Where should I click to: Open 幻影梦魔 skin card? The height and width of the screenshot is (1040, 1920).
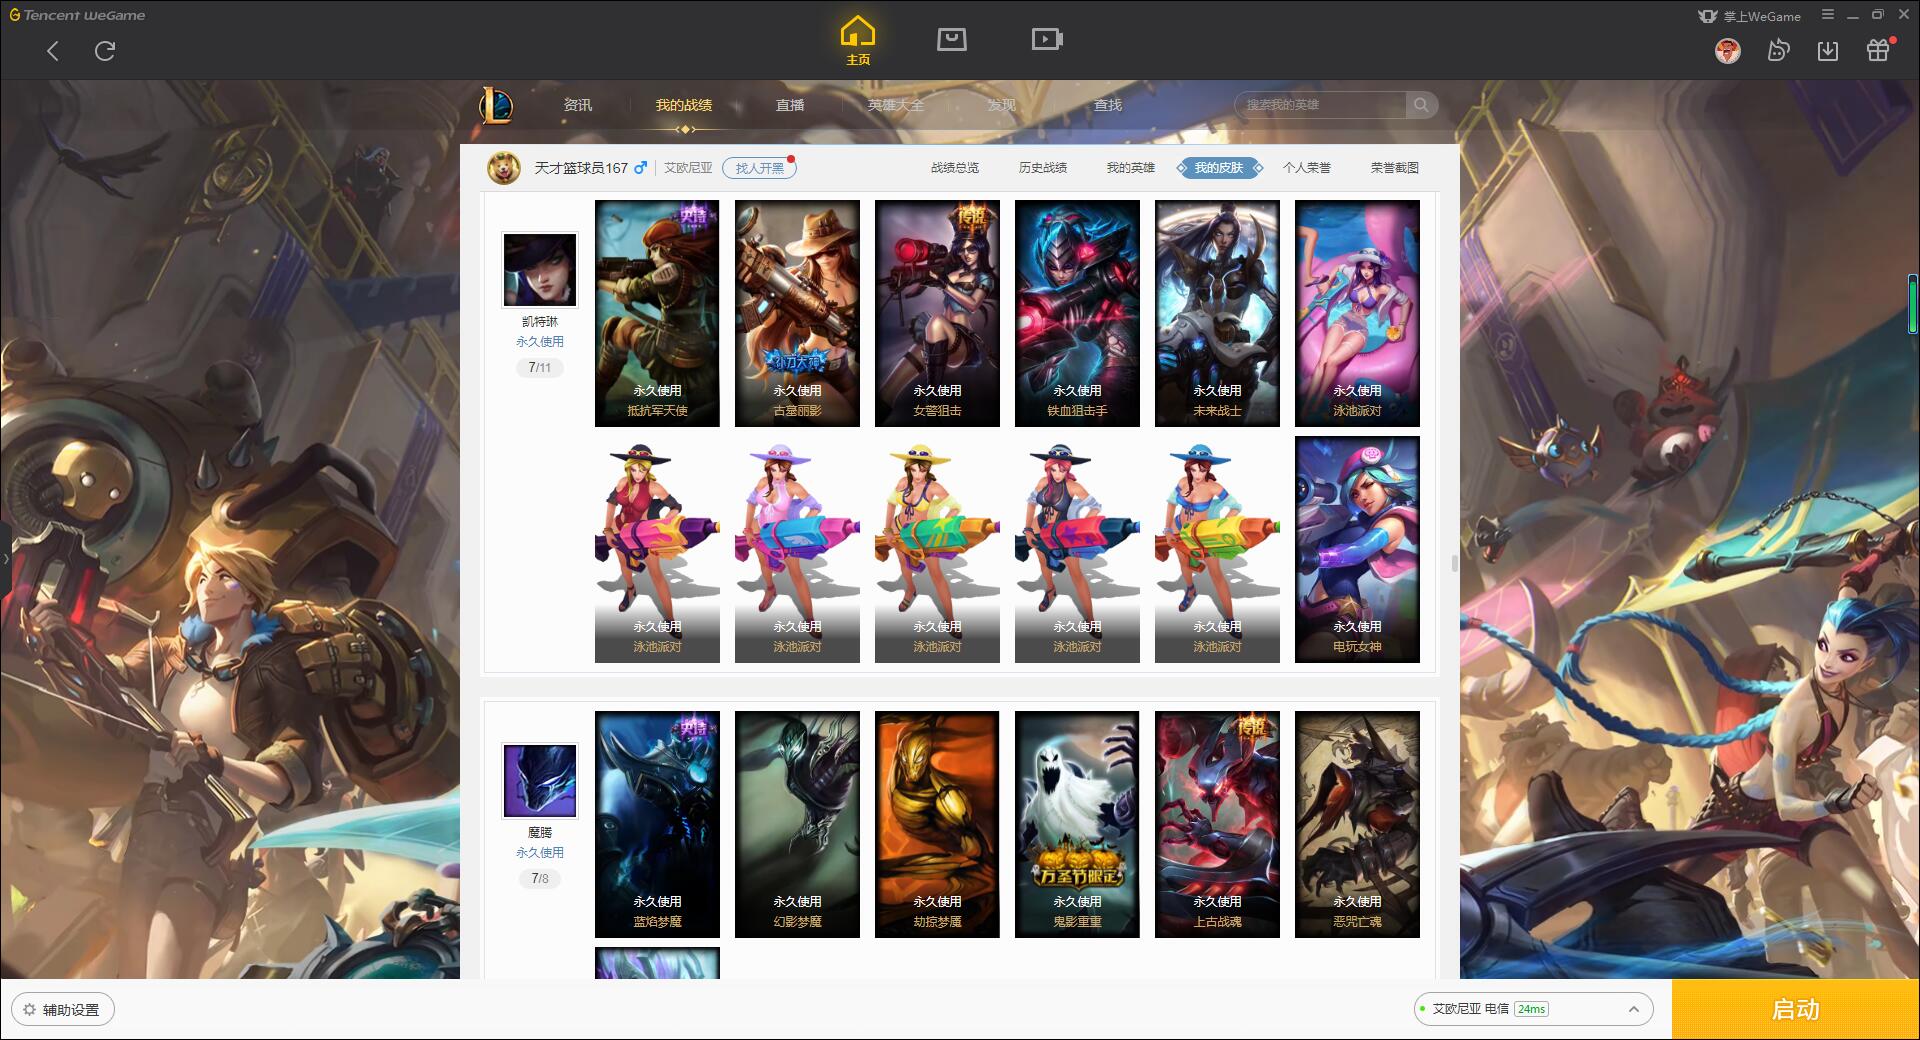point(797,824)
